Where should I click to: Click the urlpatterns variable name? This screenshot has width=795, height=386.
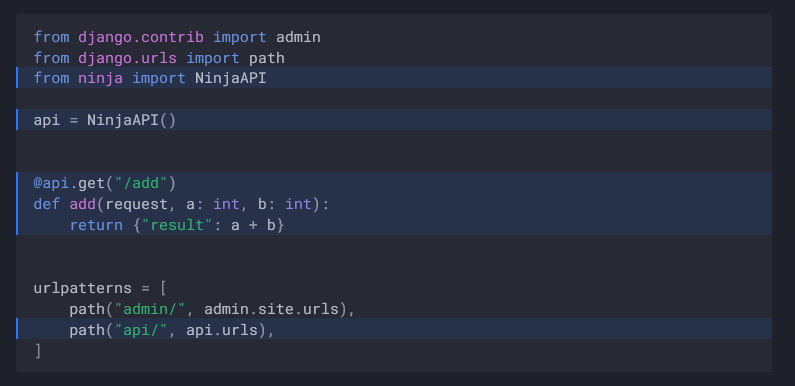pos(83,289)
